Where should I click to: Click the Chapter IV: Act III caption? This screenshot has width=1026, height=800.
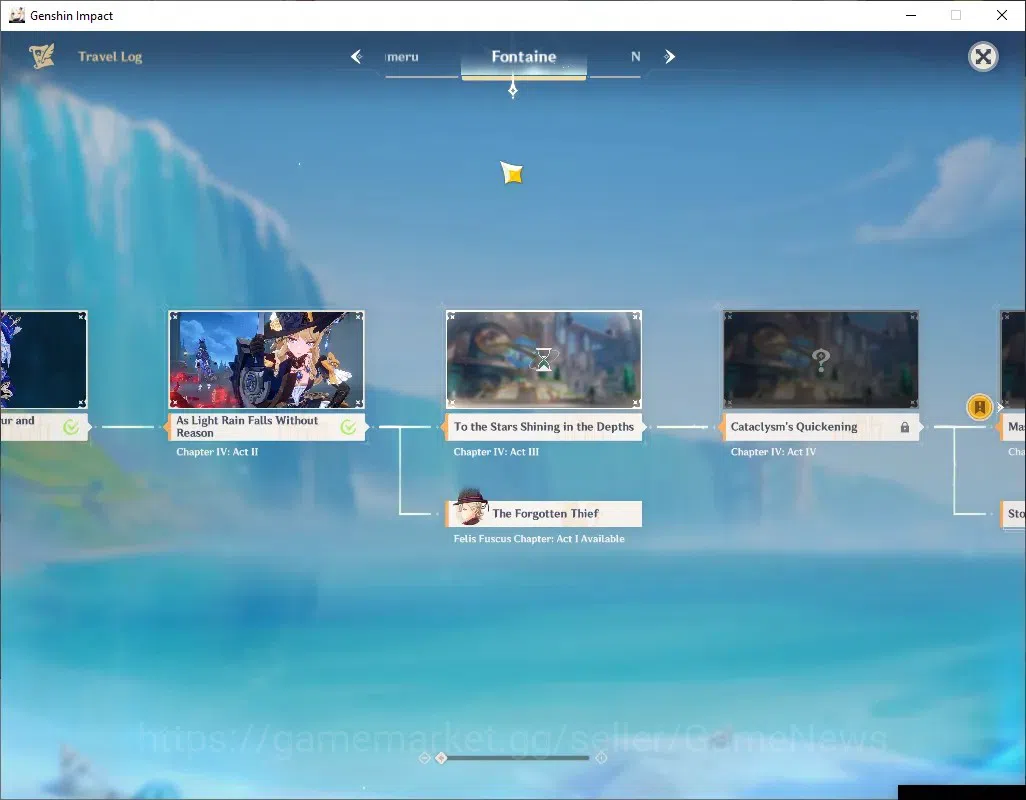pyautogui.click(x=496, y=452)
